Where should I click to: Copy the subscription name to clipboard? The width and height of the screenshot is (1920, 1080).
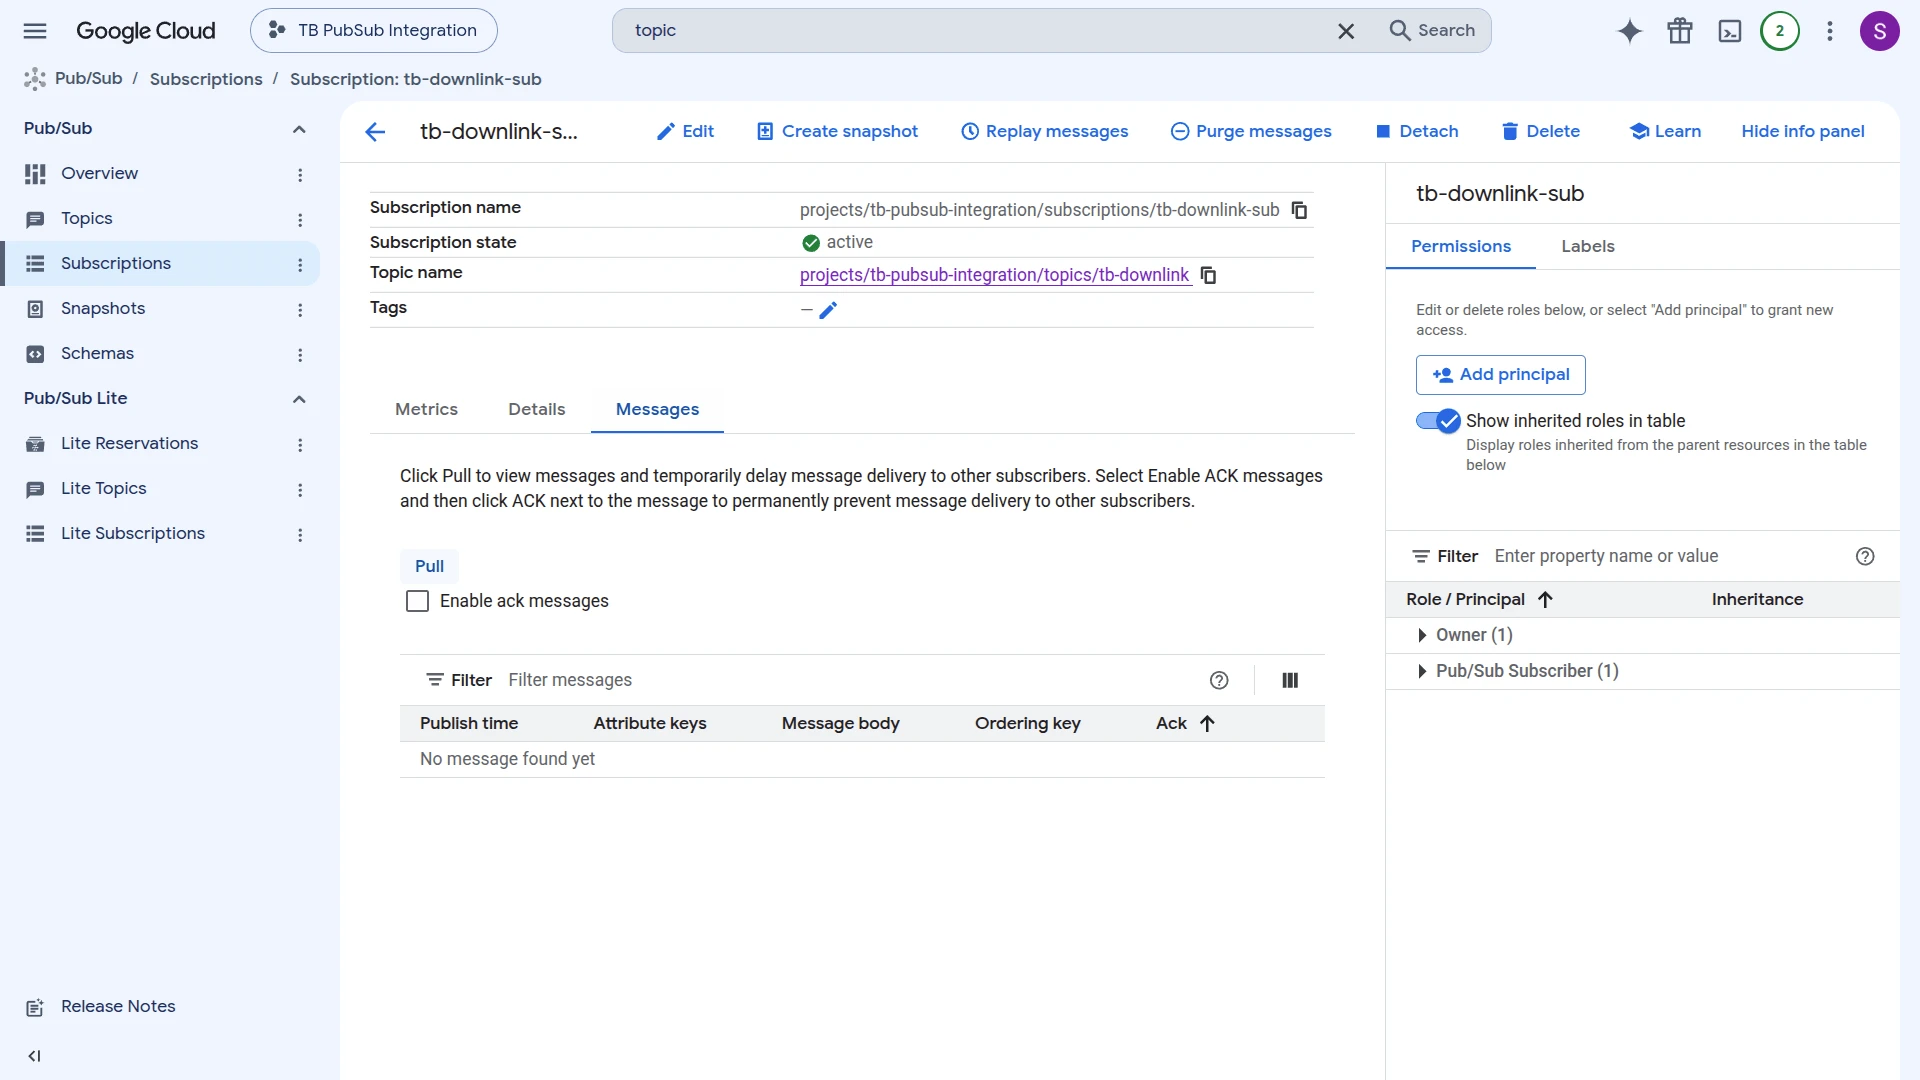1299,210
